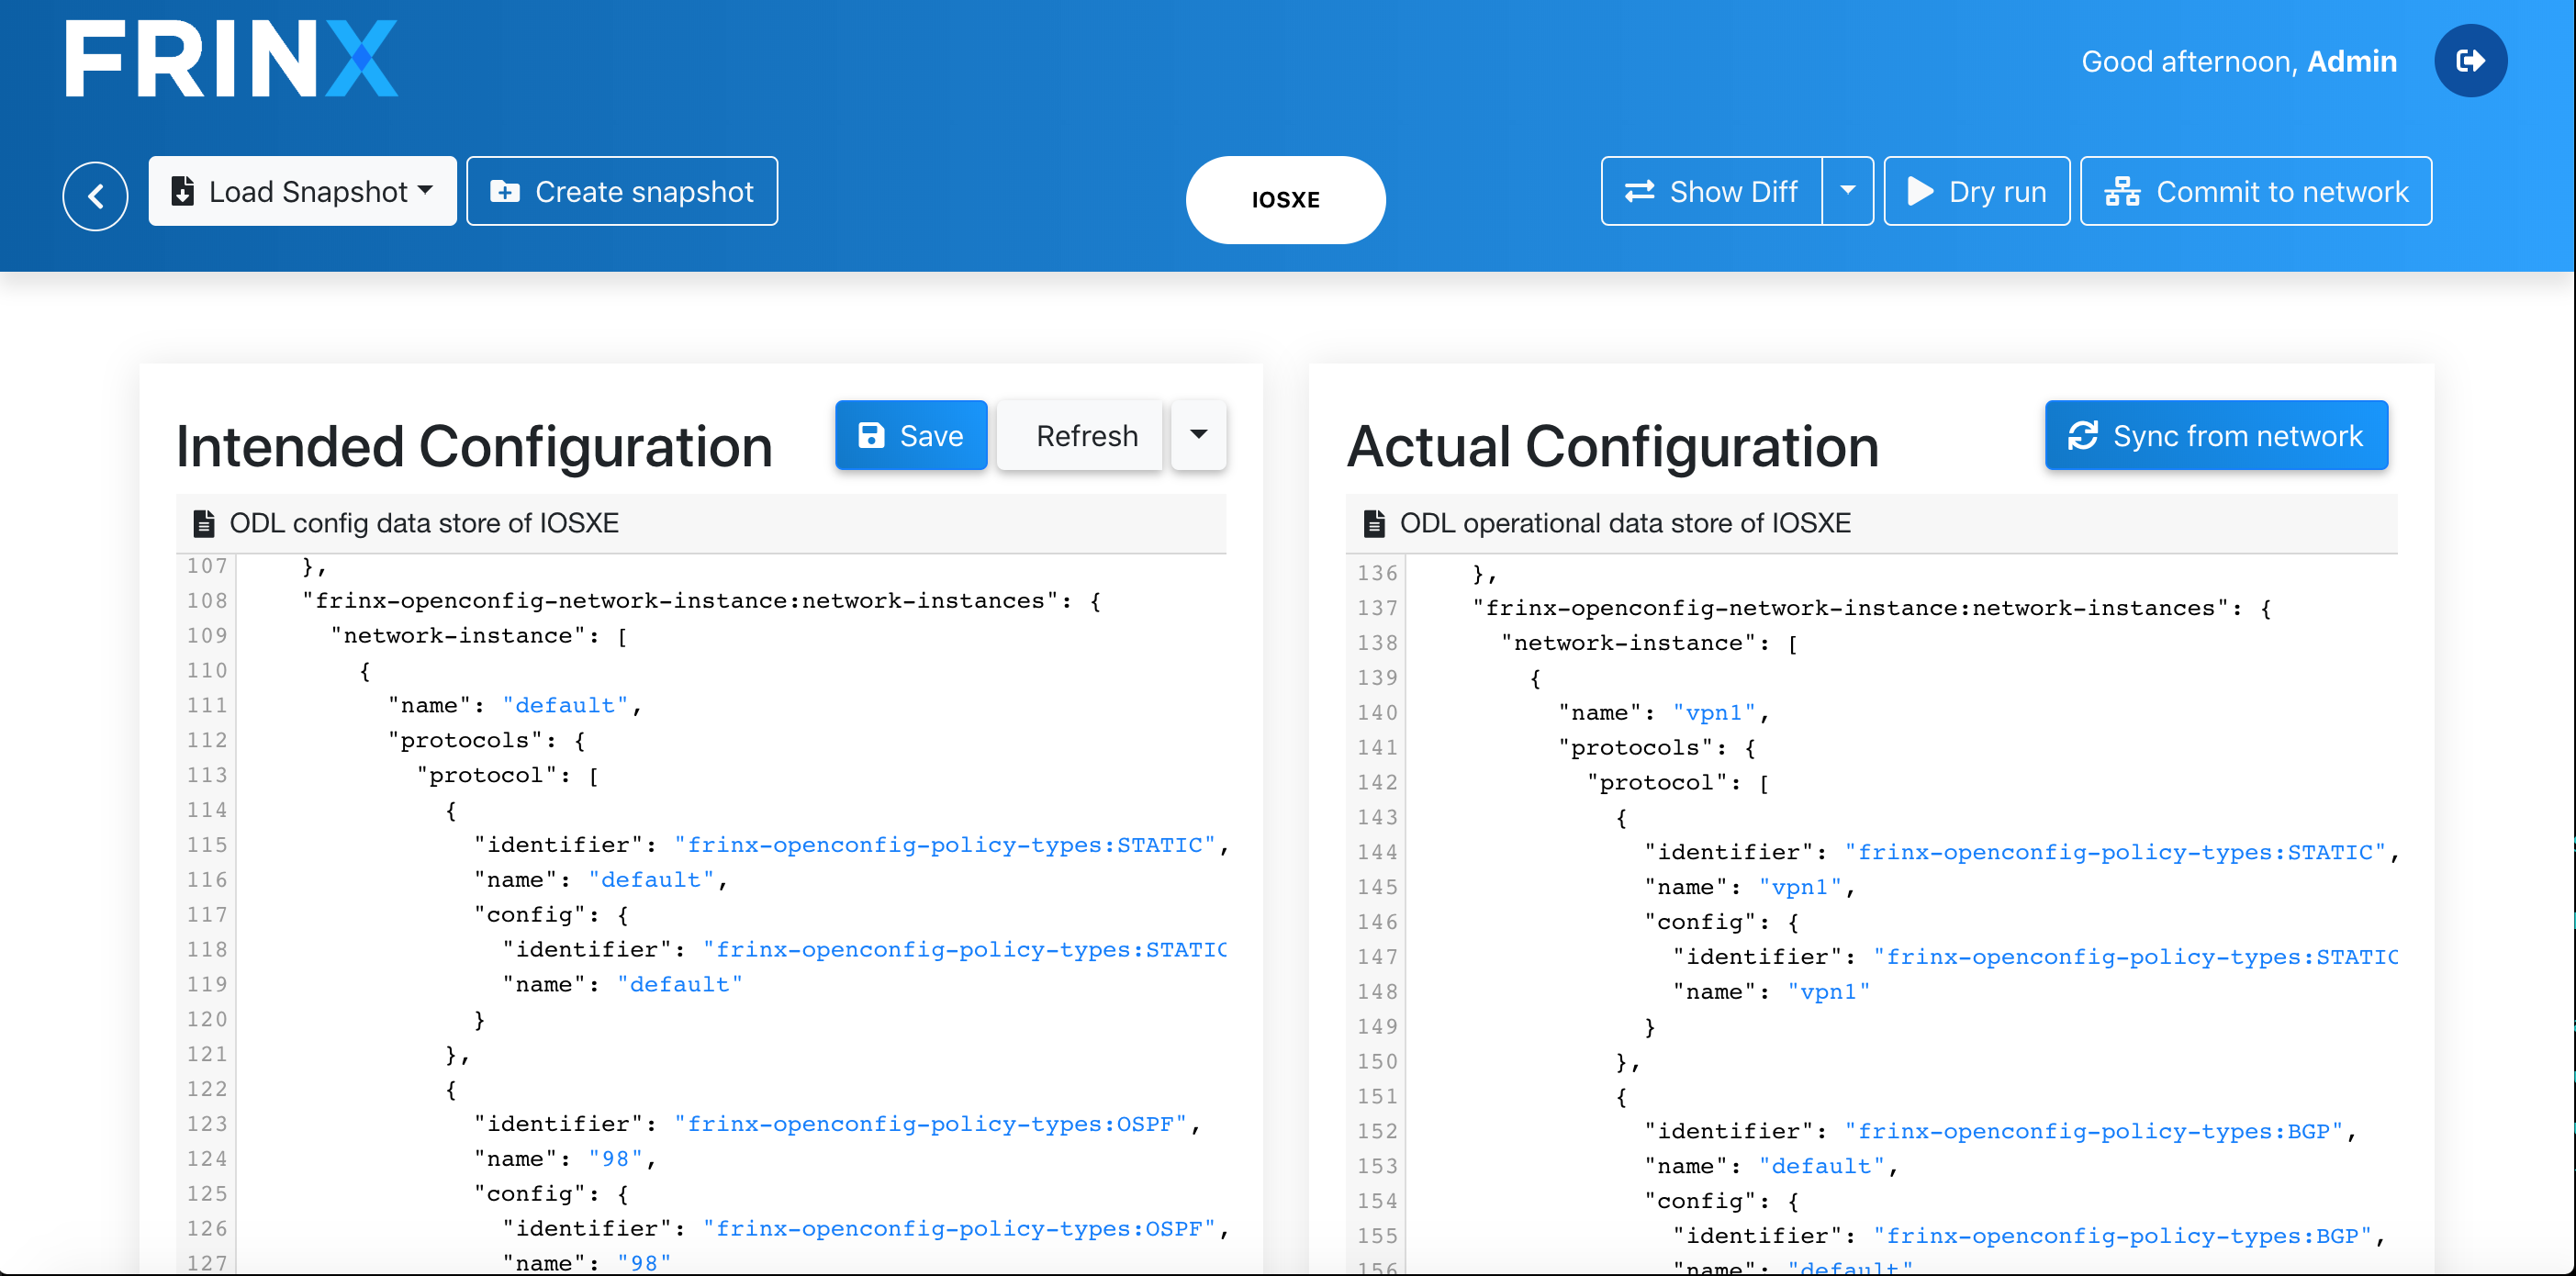Click the FRINX logo
This screenshot has height=1276, width=2576.
pos(231,59)
